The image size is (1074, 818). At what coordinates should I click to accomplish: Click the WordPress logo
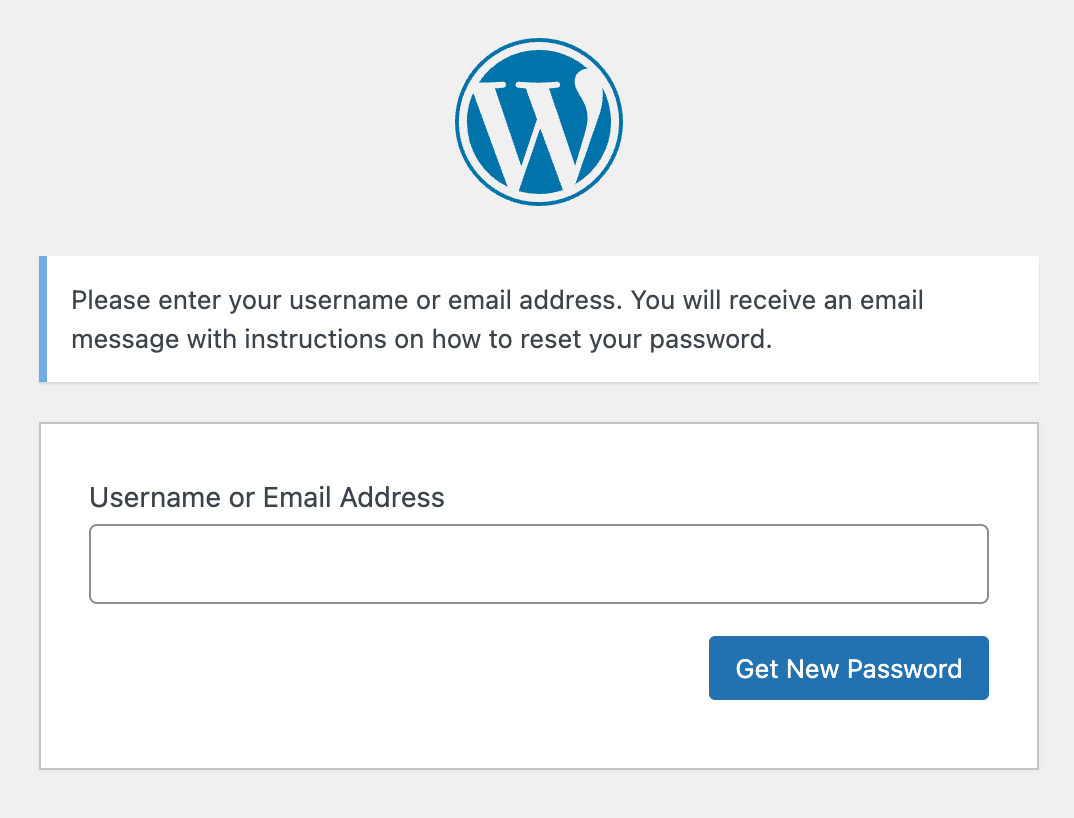click(x=538, y=122)
